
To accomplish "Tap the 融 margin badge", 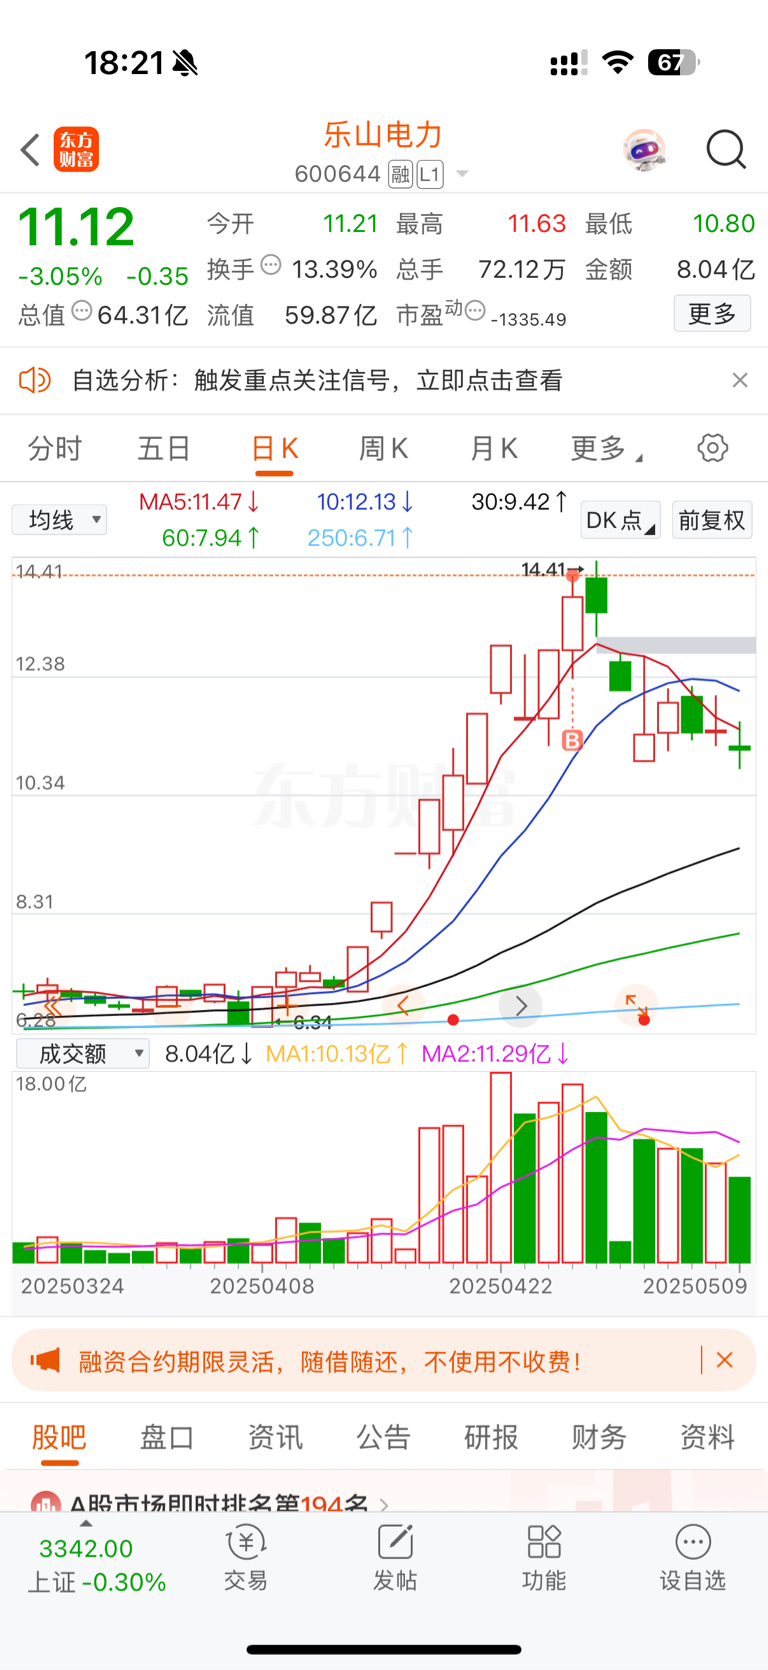I will point(400,175).
